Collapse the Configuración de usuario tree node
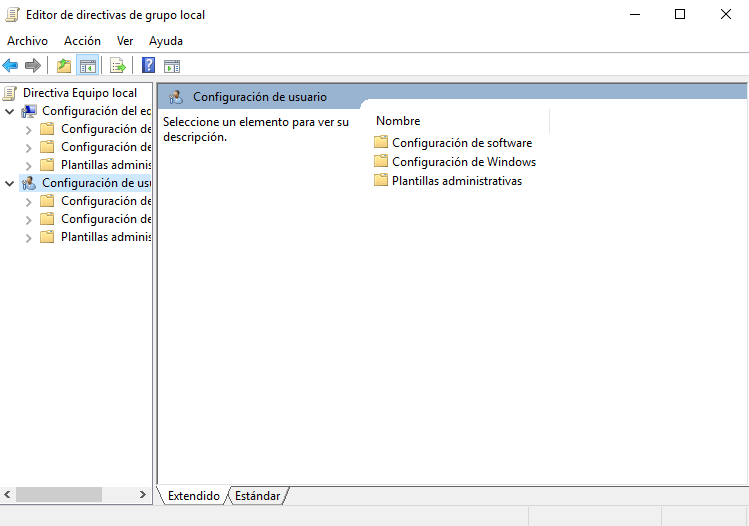The height and width of the screenshot is (526, 749). coord(10,183)
